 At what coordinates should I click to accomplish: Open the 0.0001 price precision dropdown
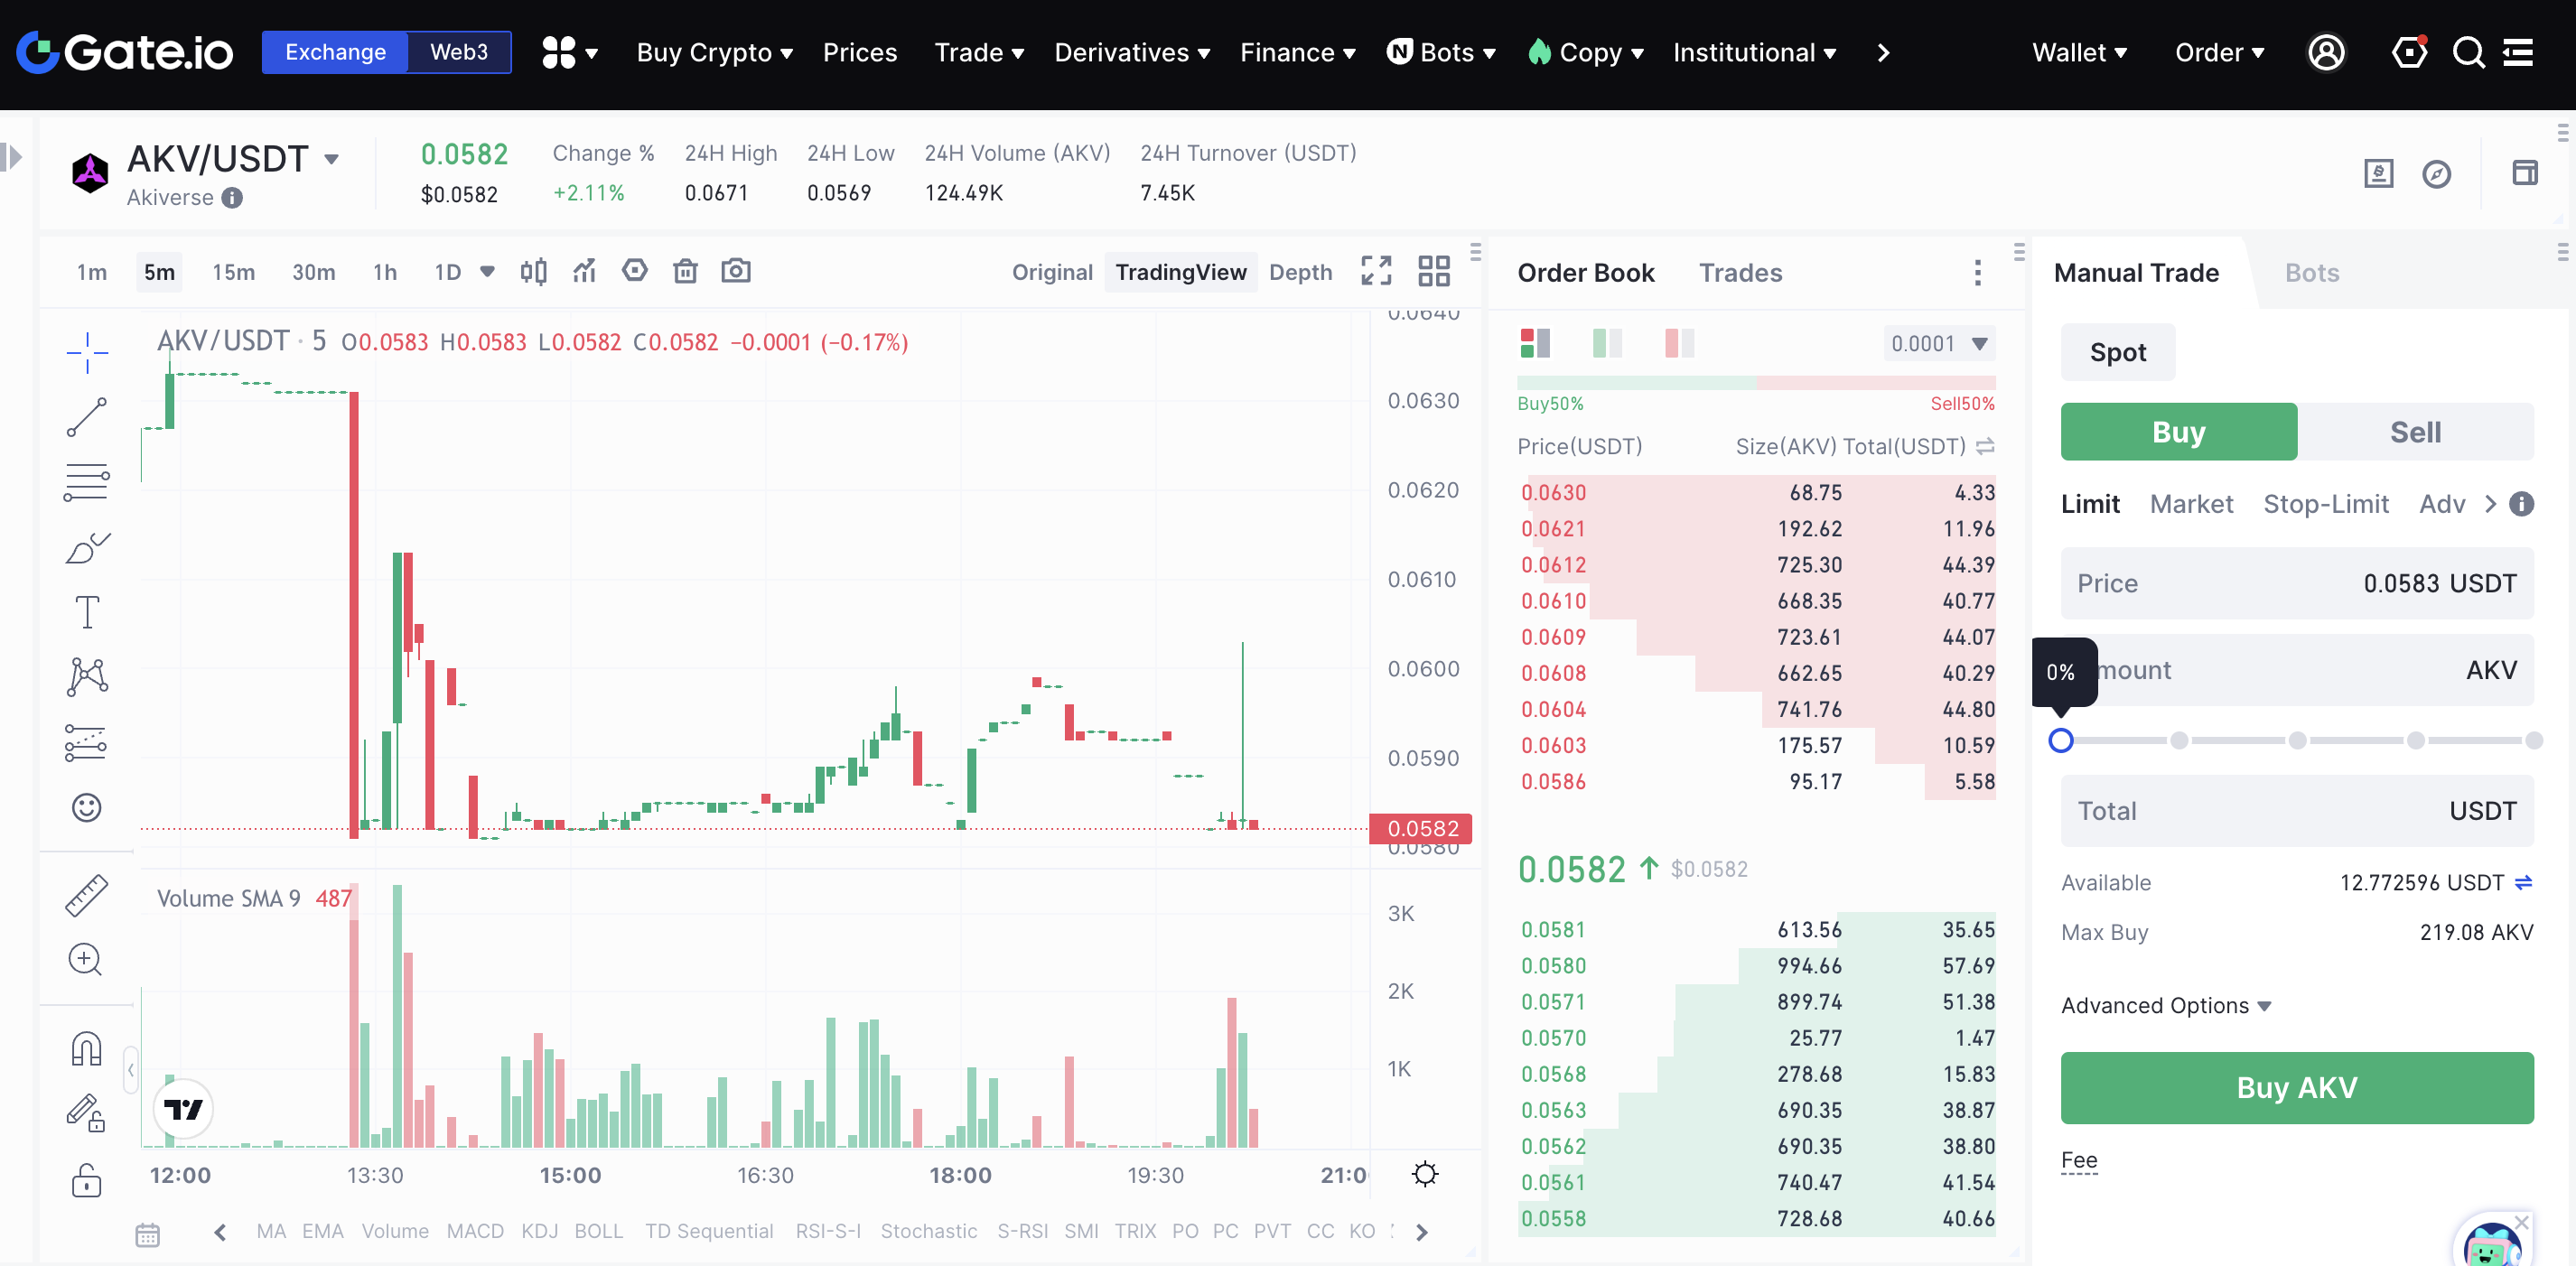pos(1938,343)
